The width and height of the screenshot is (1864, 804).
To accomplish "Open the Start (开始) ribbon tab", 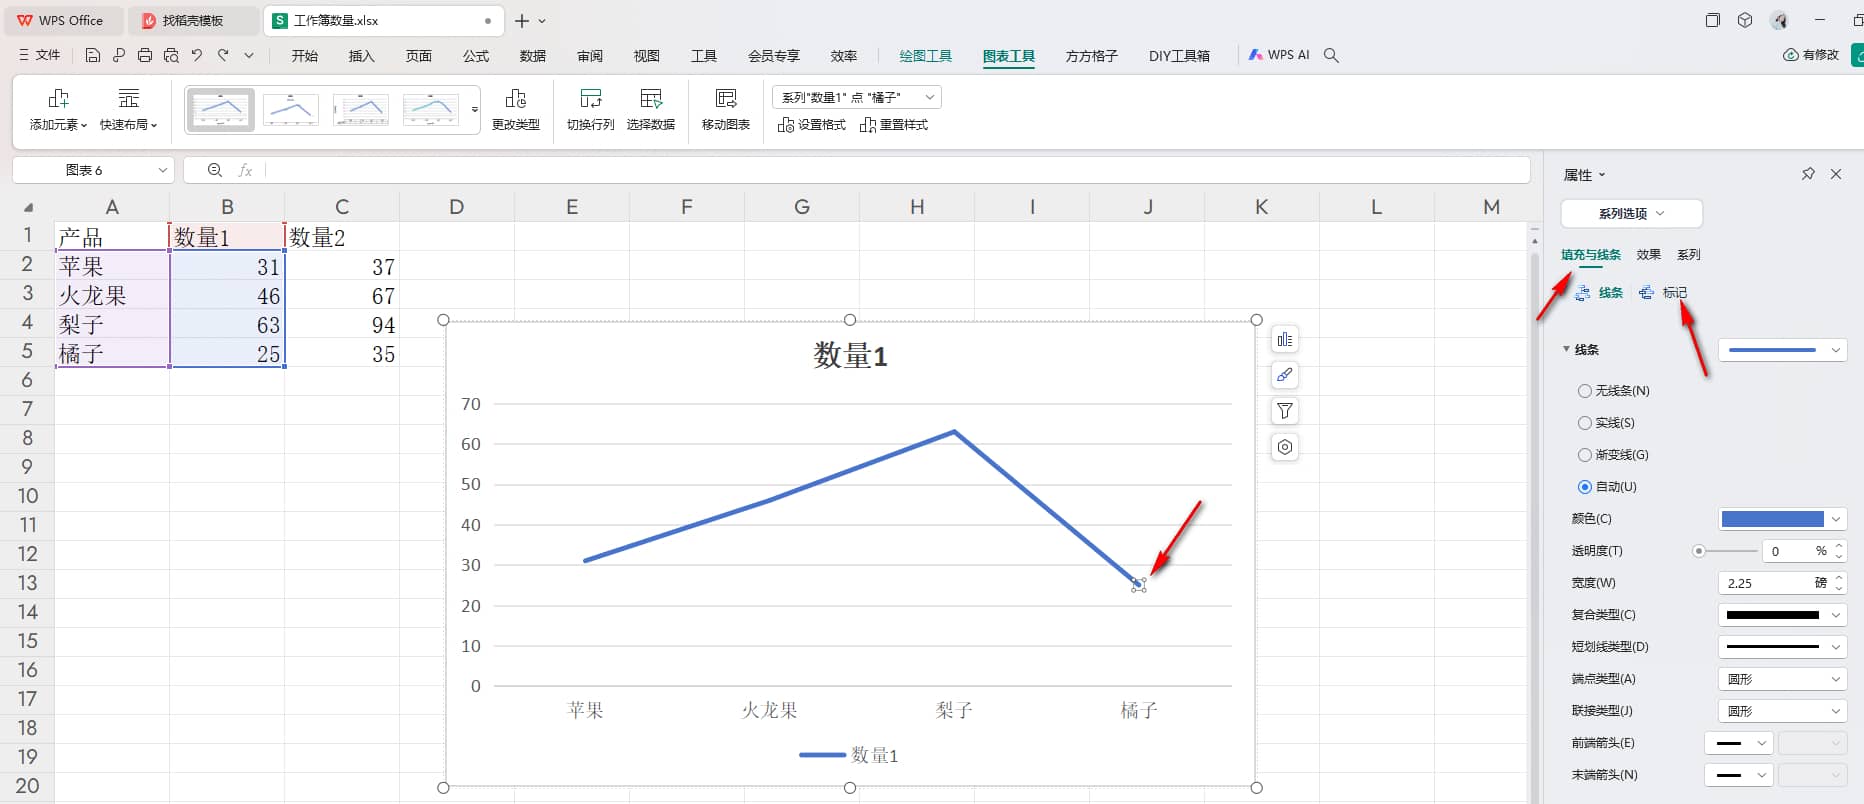I will (304, 56).
